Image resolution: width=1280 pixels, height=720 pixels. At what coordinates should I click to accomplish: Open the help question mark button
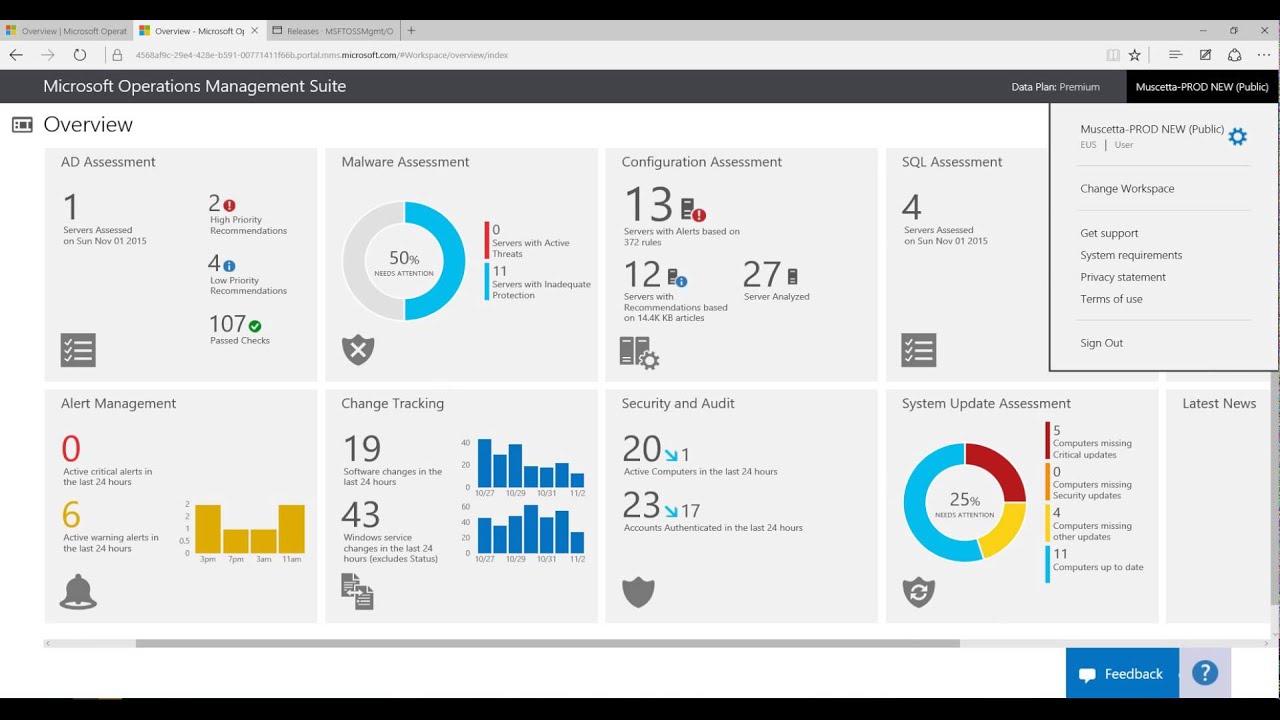tap(1205, 673)
